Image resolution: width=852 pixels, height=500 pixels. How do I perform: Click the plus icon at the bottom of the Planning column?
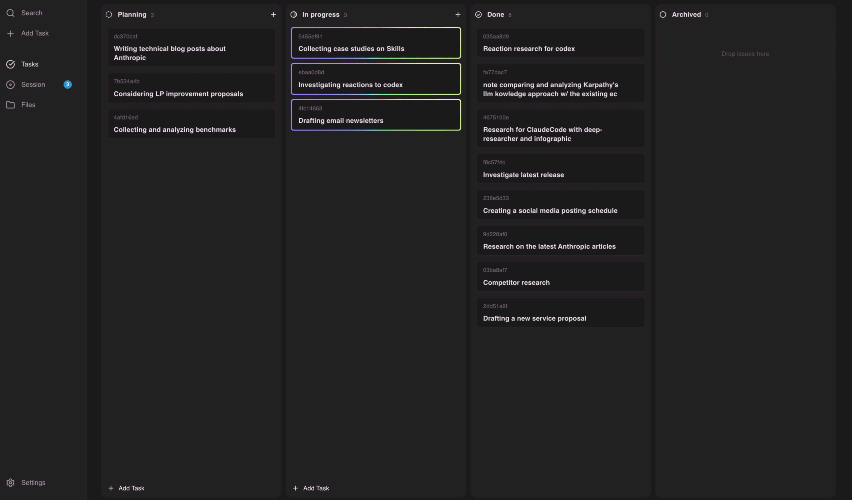tap(111, 488)
